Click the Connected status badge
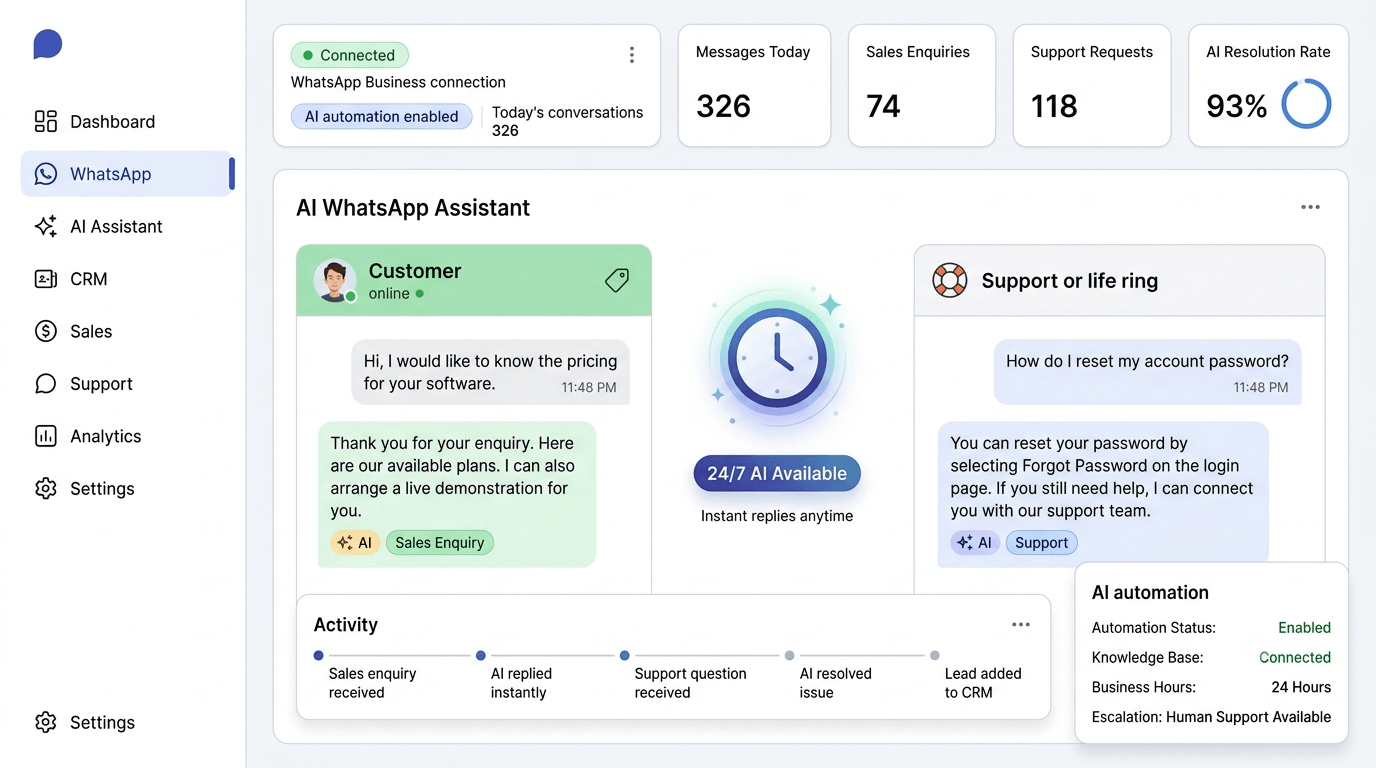 (350, 55)
